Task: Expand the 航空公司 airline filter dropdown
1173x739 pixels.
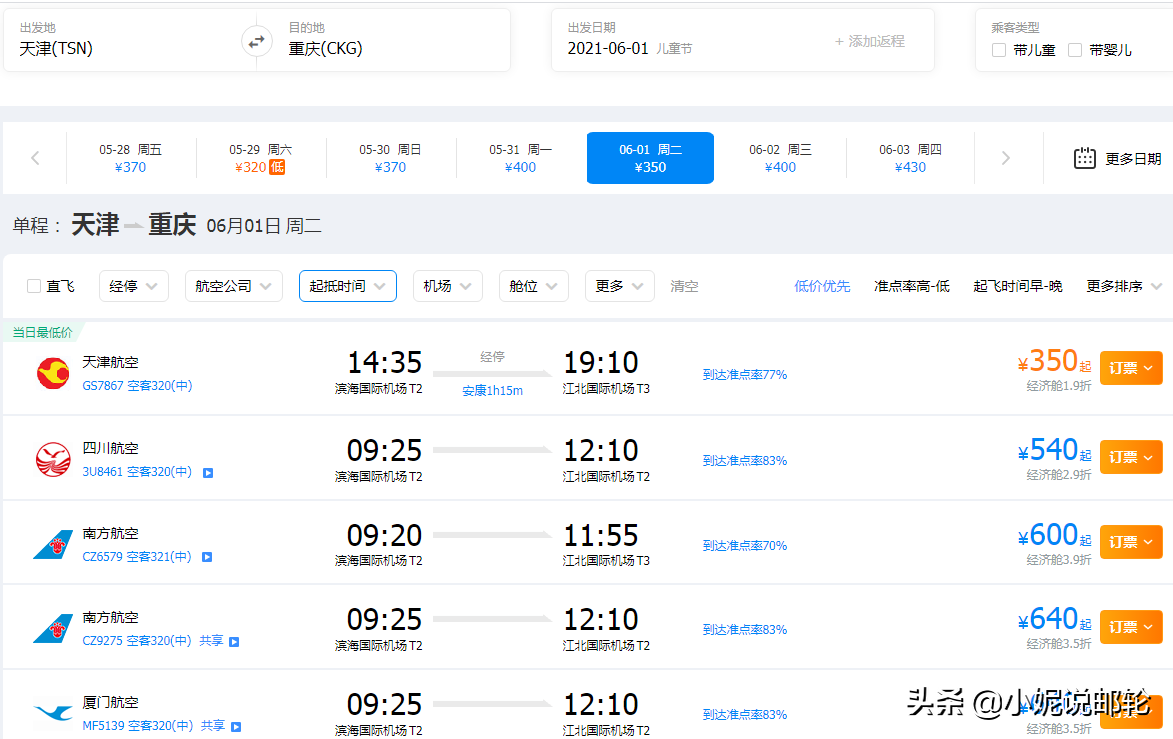Action: point(233,286)
